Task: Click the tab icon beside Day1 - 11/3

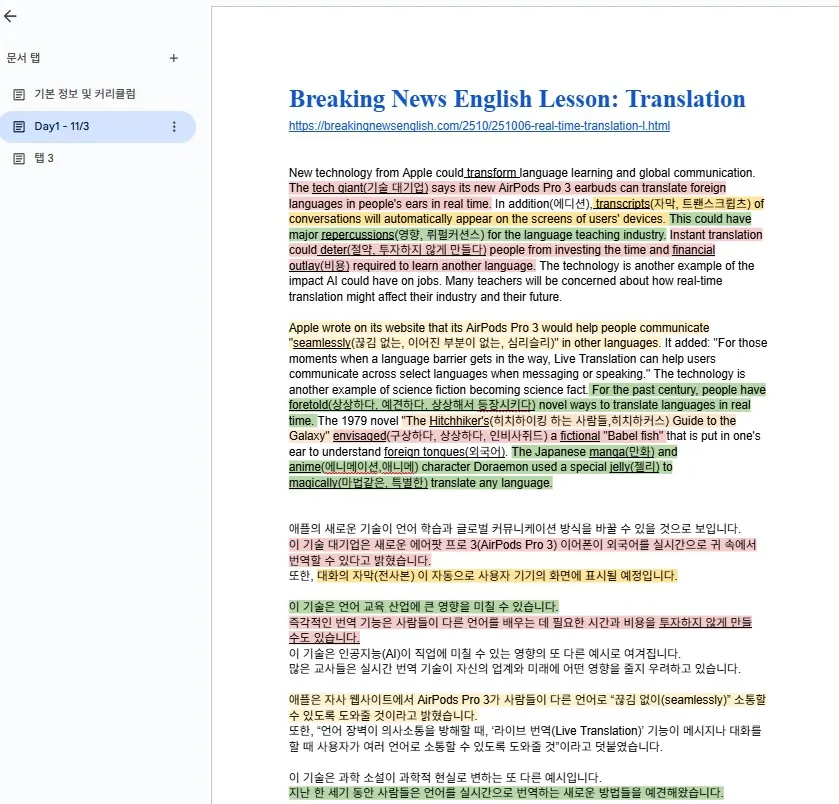Action: pyautogui.click(x=19, y=127)
